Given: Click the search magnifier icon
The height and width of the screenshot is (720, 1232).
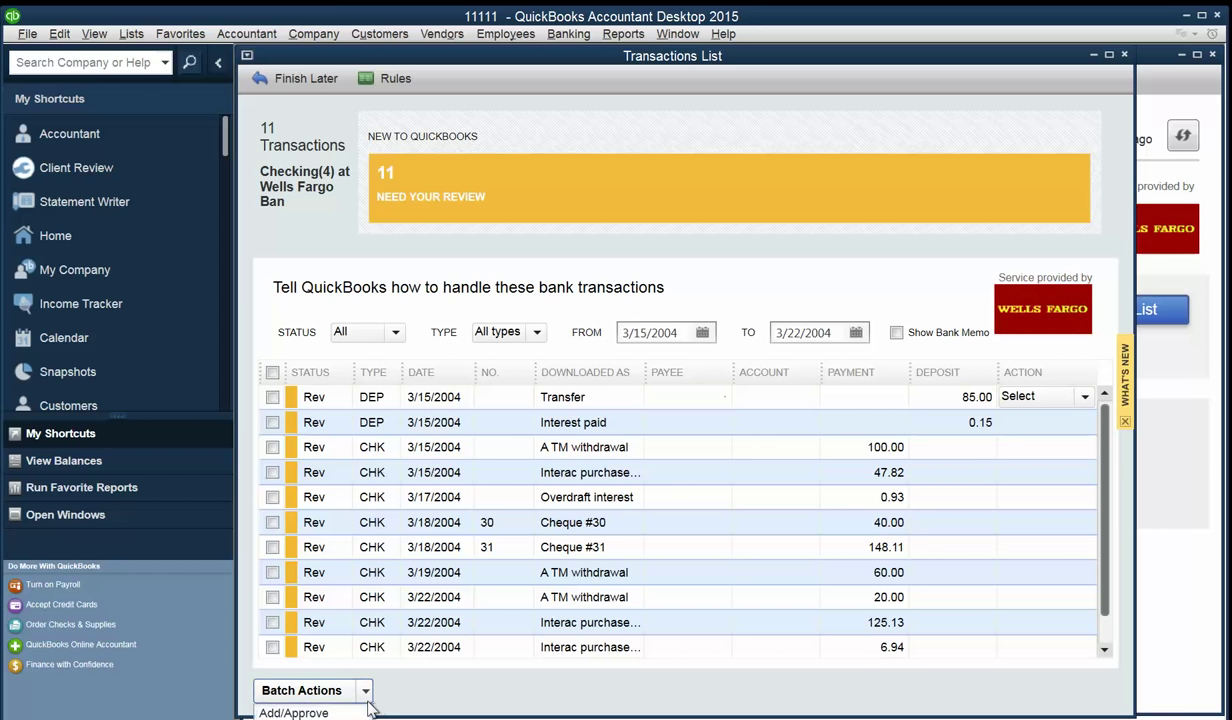Looking at the screenshot, I should tap(190, 62).
